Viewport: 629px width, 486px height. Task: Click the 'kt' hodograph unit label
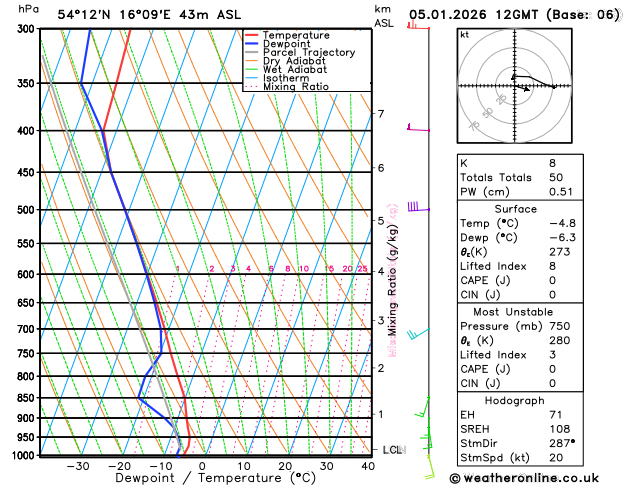click(465, 35)
